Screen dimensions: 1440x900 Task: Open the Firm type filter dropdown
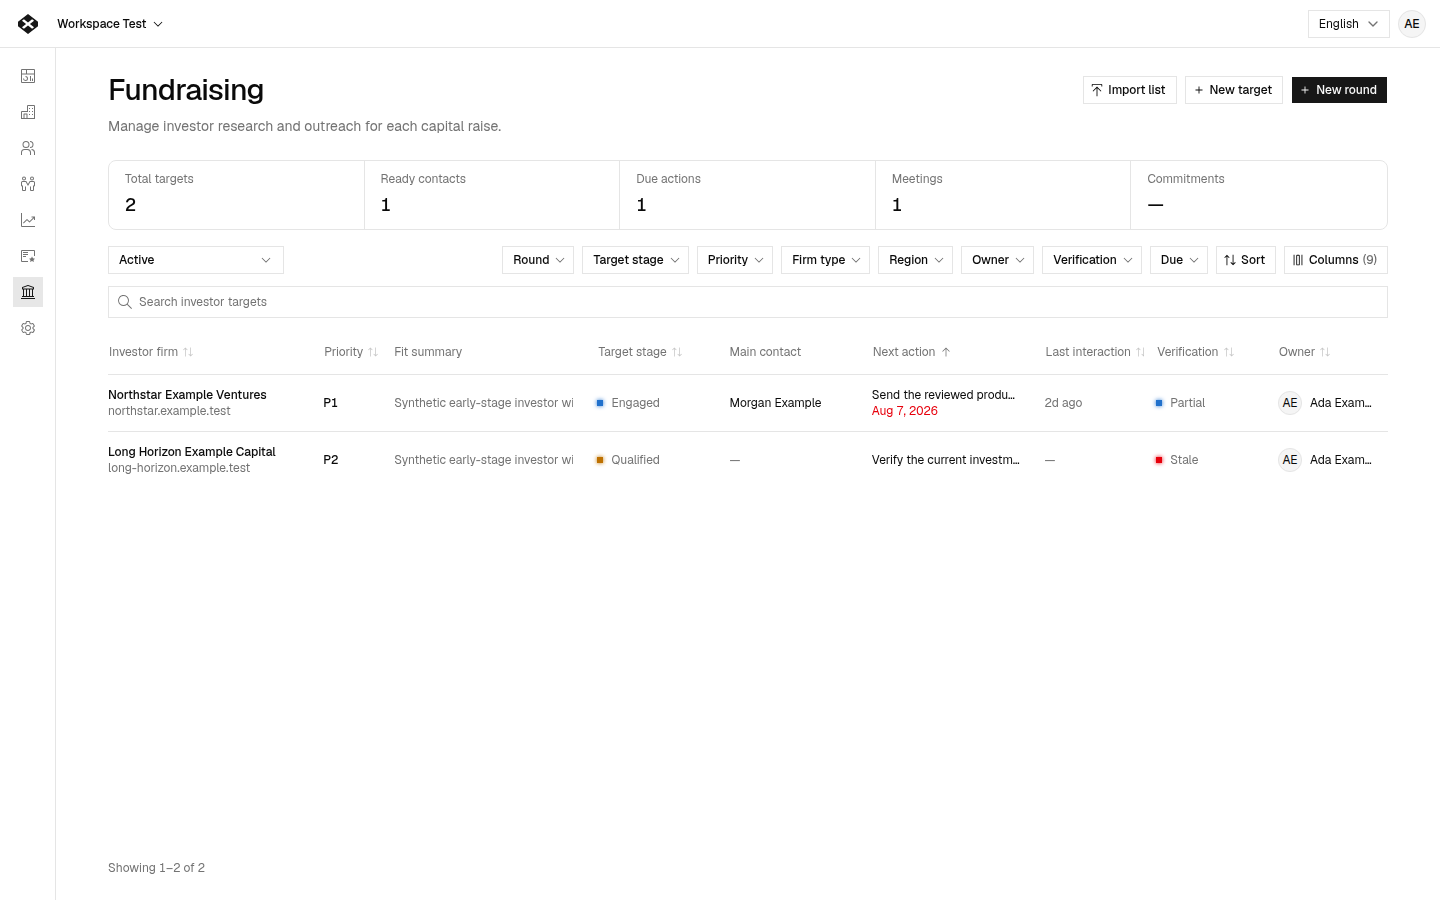tap(825, 260)
